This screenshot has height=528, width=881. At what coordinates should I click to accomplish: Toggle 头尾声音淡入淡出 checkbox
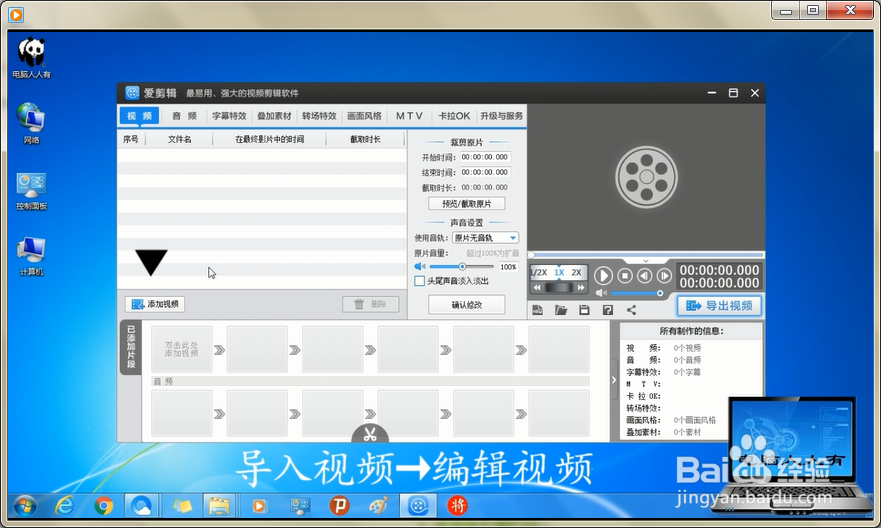coord(419,281)
